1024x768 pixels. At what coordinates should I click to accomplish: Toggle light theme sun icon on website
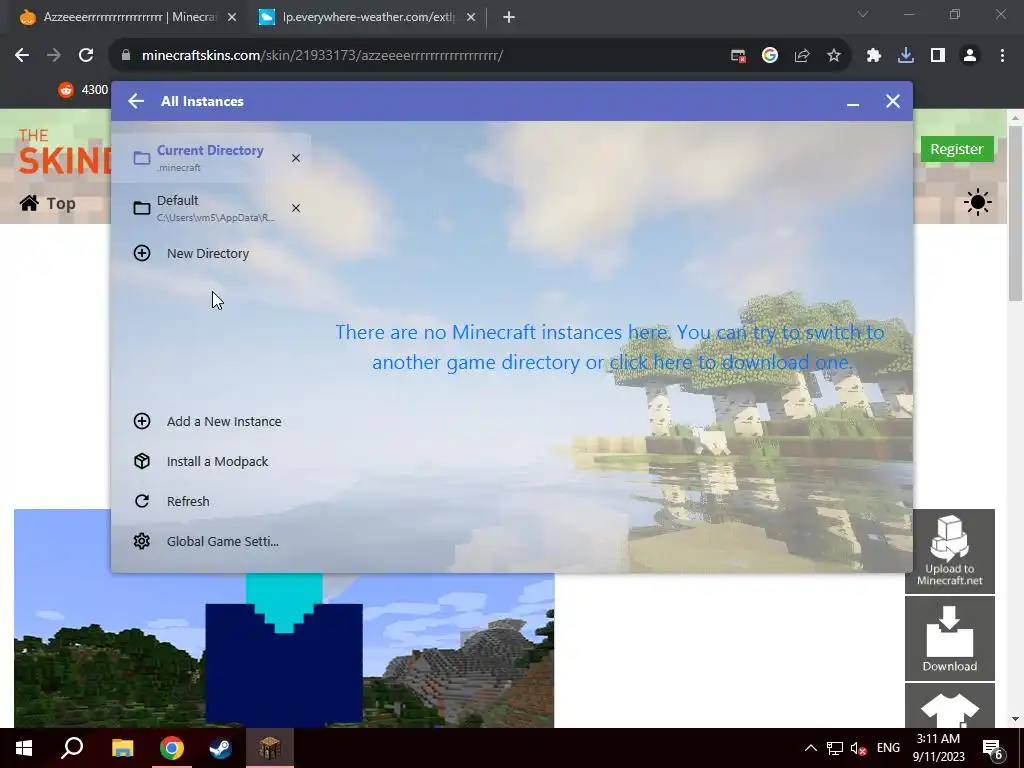point(978,202)
